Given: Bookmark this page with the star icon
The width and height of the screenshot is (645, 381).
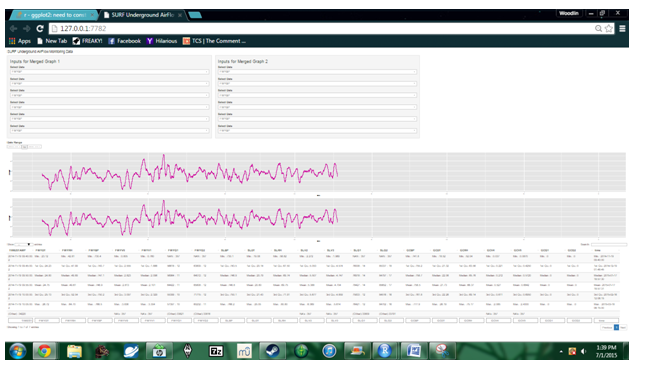Looking at the screenshot, I should 609,28.
